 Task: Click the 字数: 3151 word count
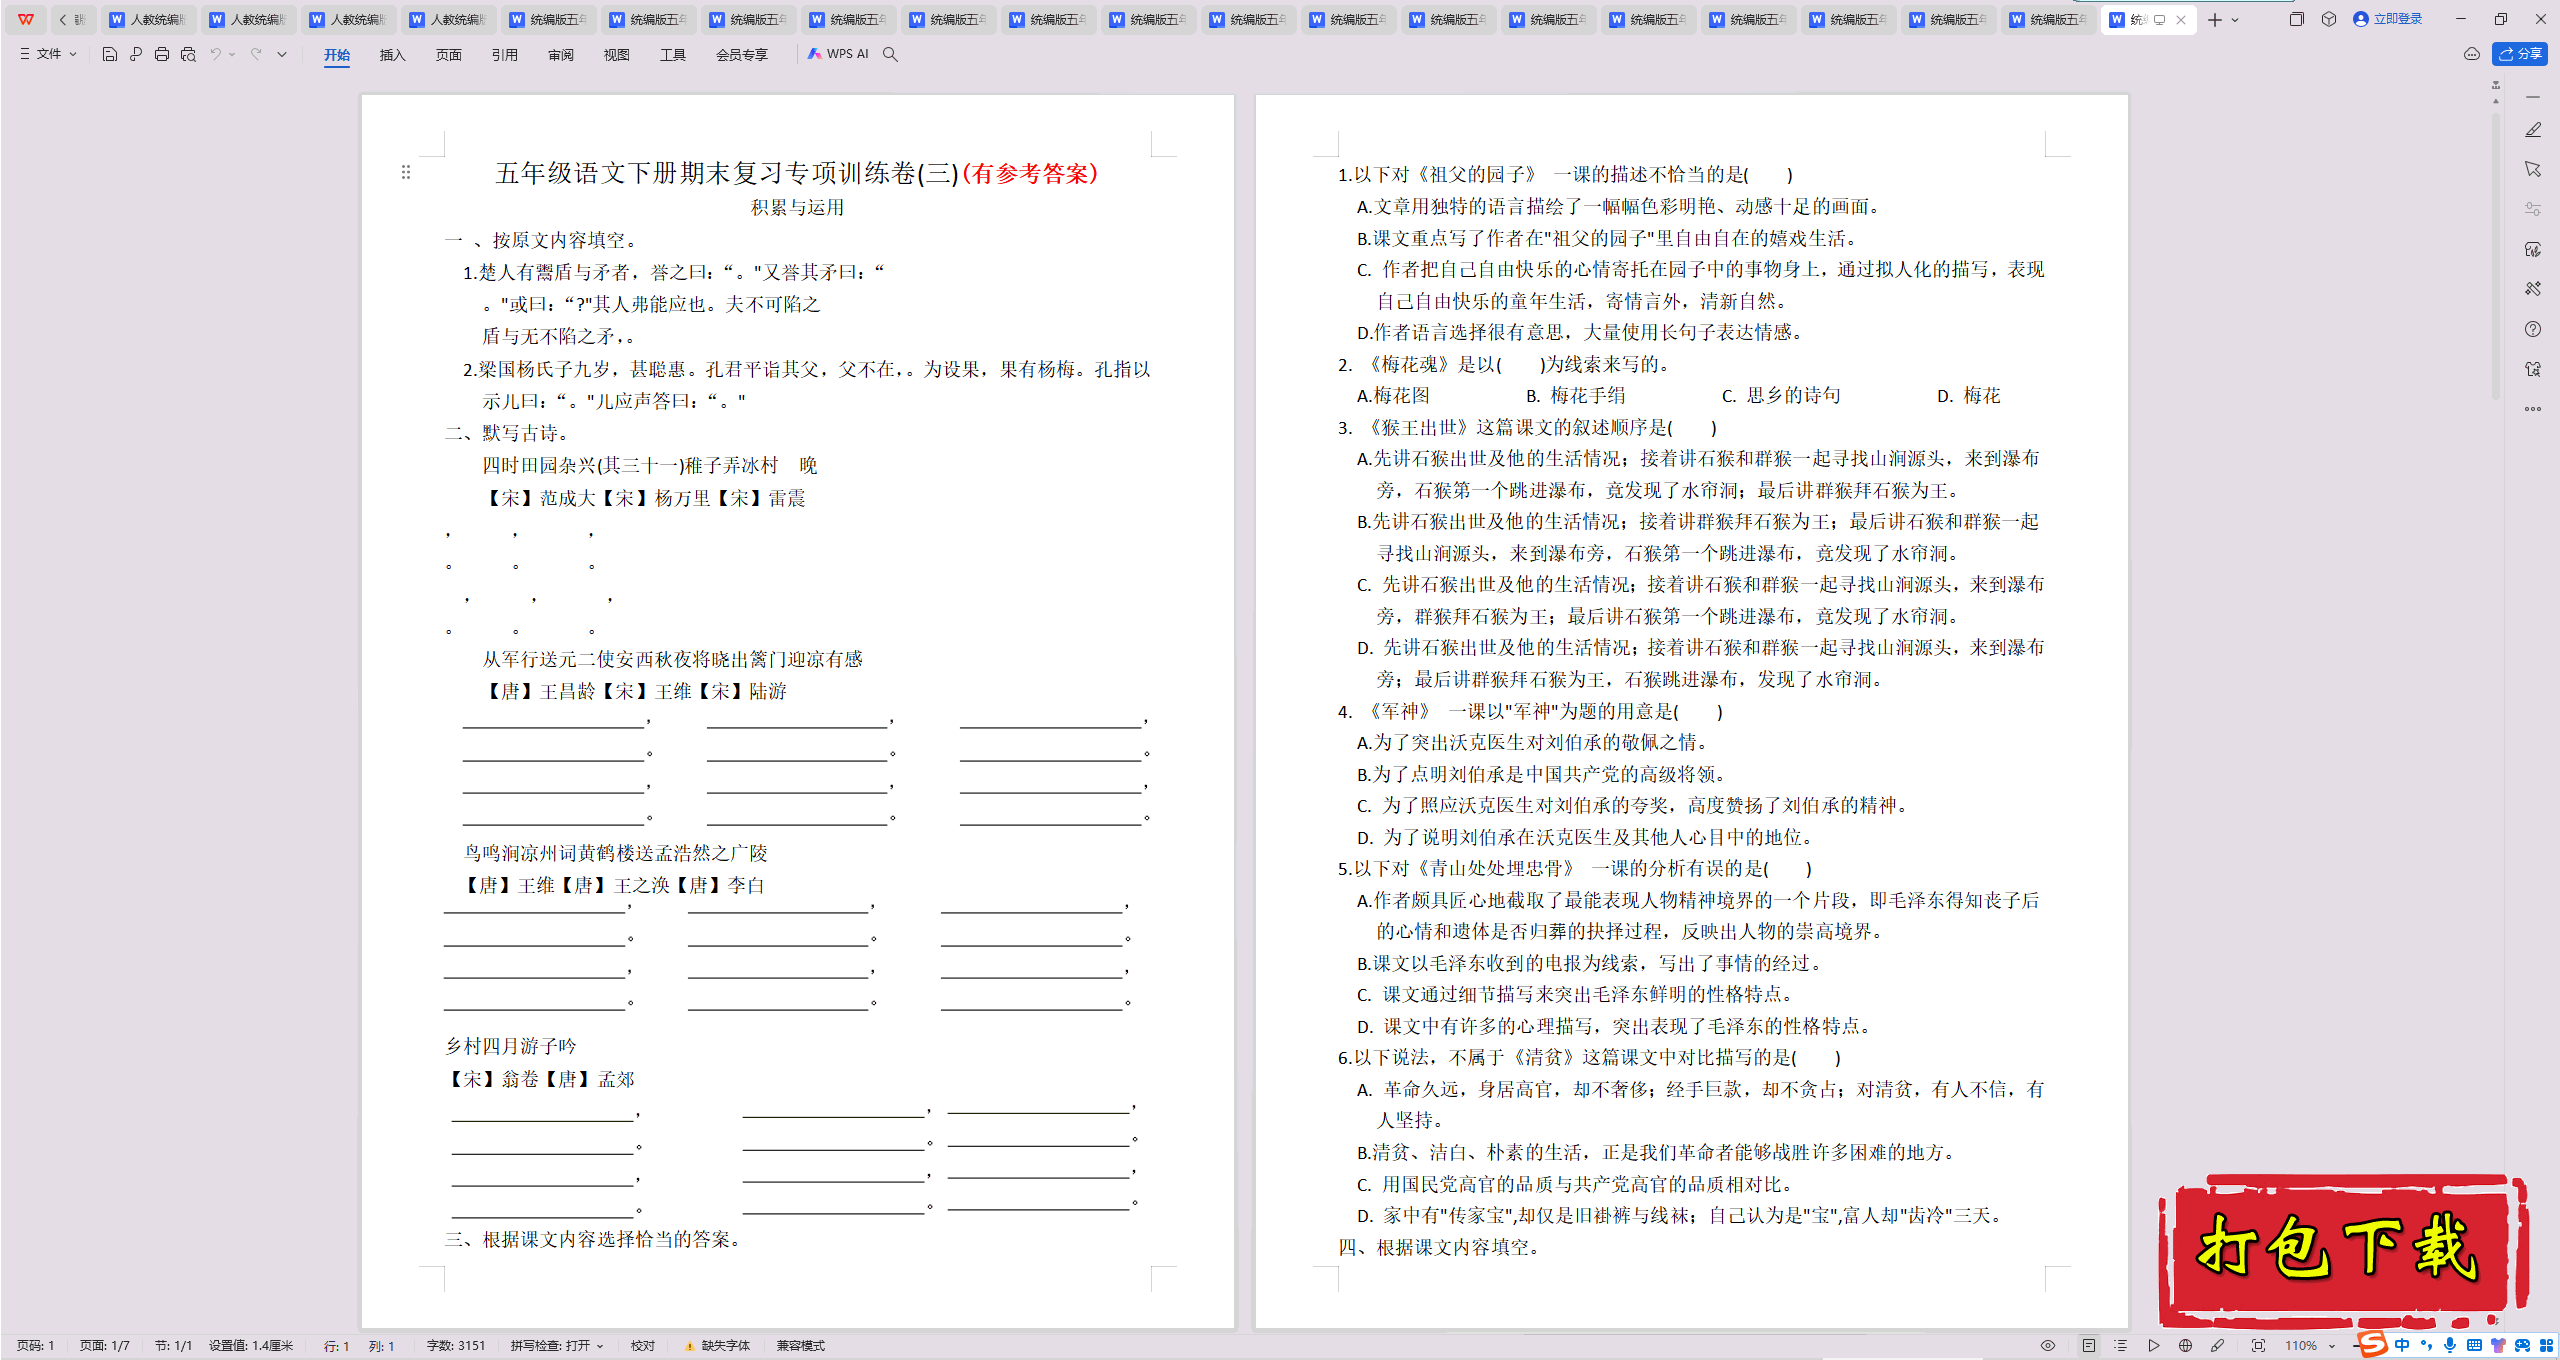coord(456,1346)
